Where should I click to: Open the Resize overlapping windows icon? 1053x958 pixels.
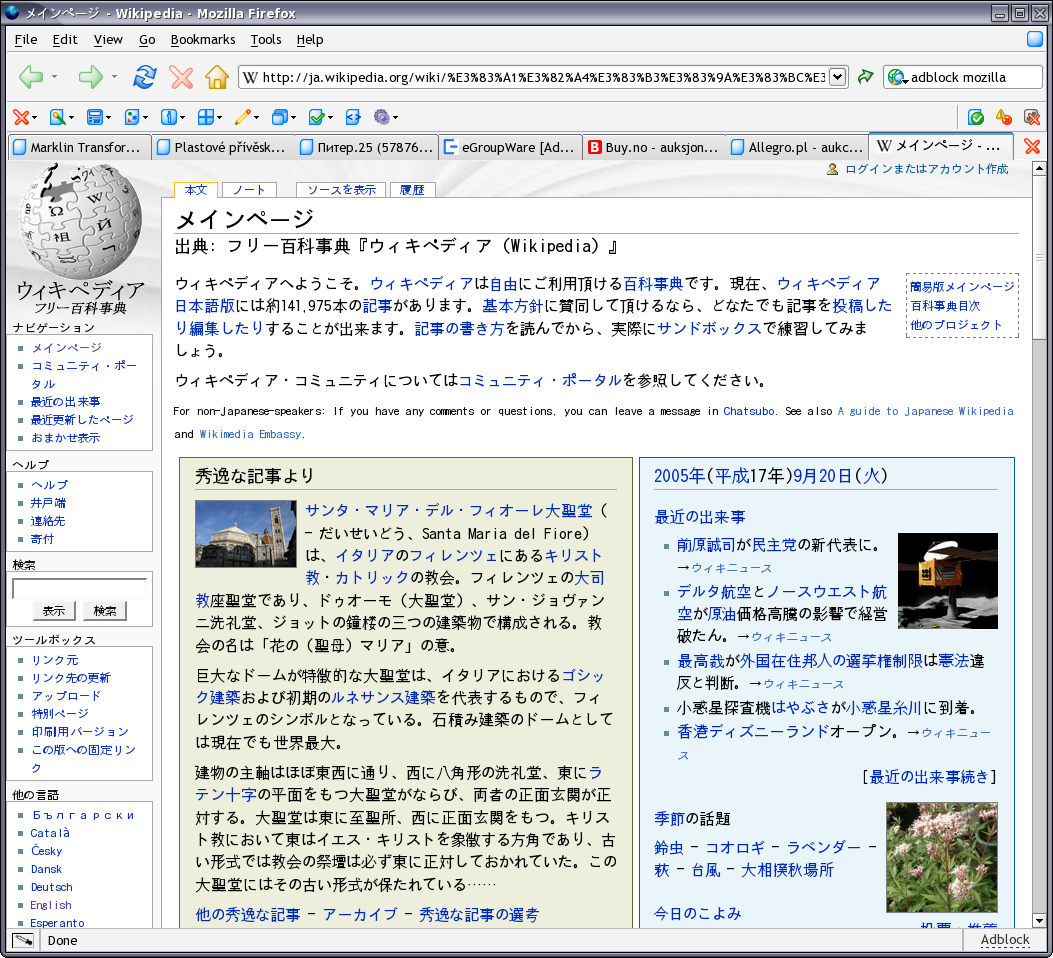279,117
